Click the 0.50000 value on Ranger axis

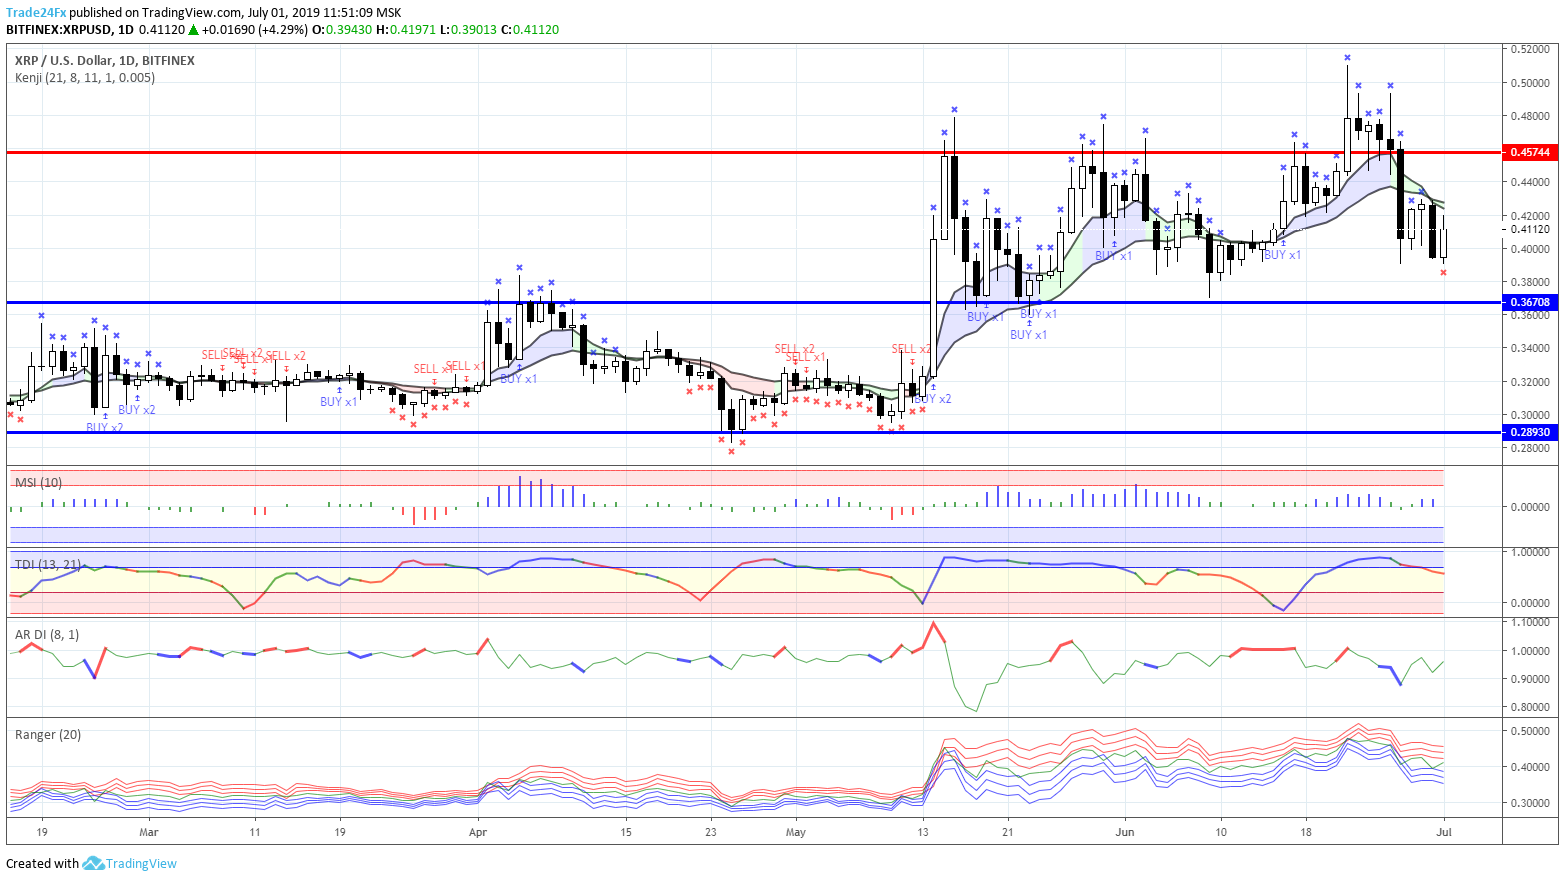coord(1530,731)
